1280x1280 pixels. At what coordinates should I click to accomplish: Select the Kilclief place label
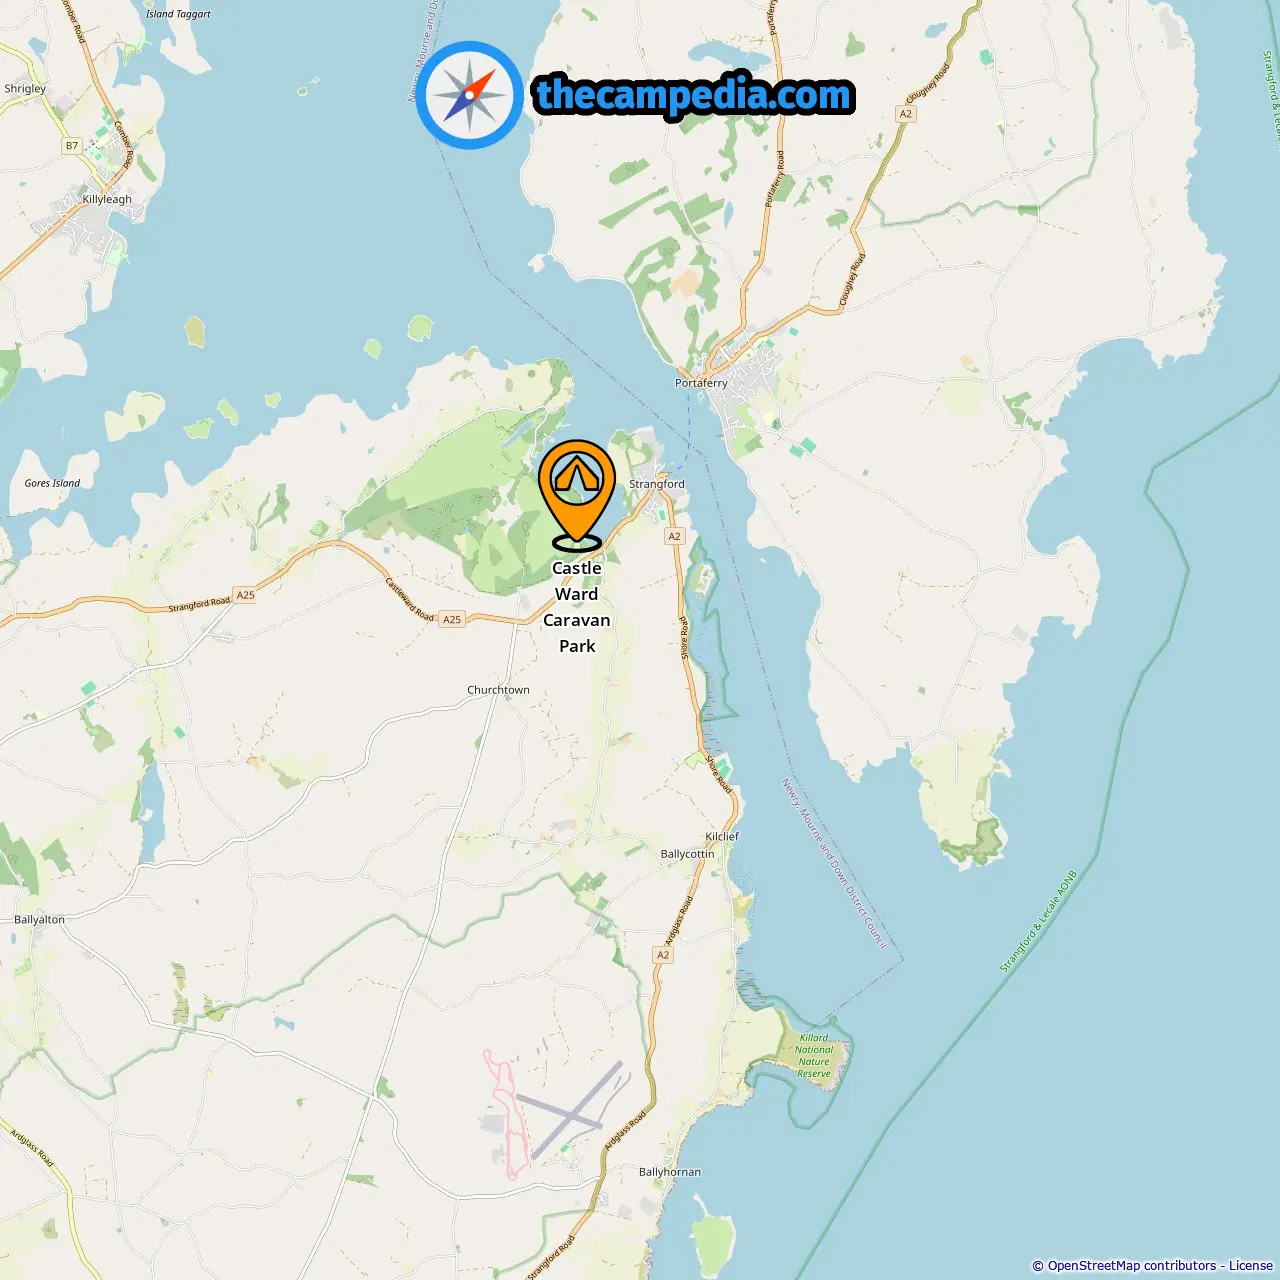[722, 837]
